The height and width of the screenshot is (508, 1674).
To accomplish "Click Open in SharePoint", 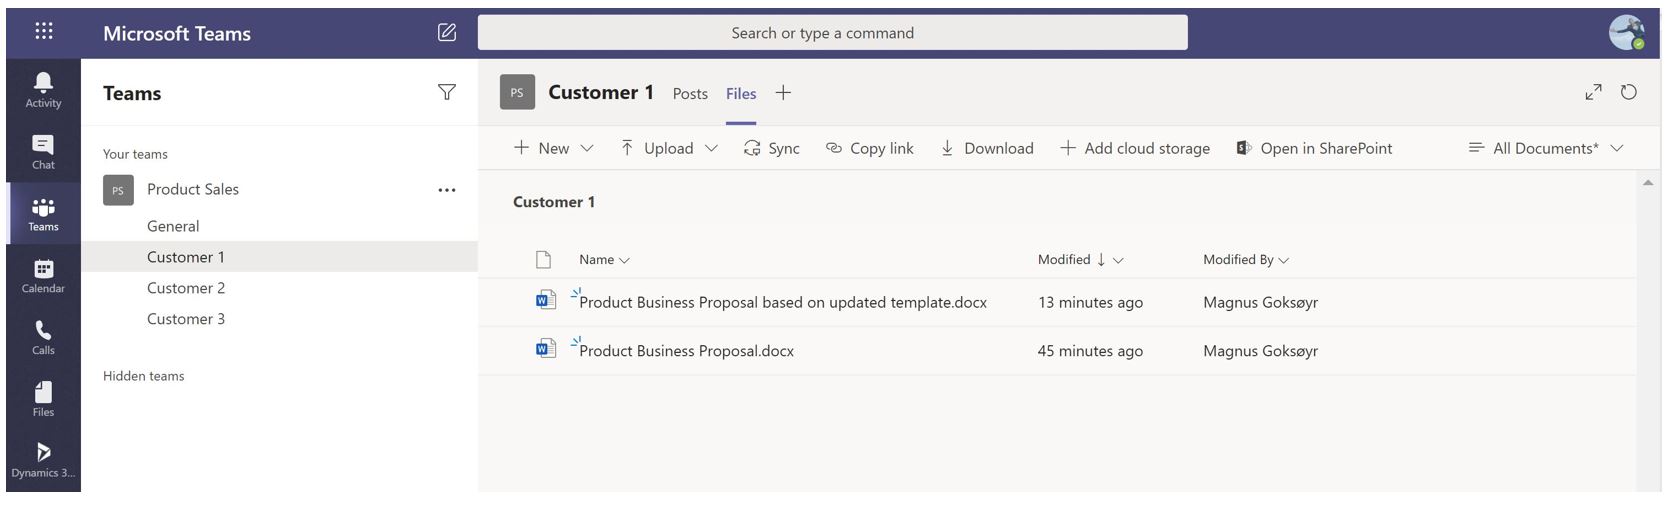I will (1314, 148).
